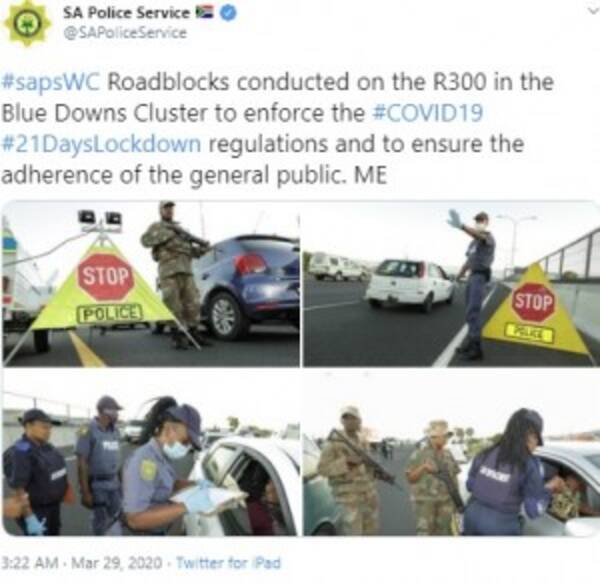Click the South African flag emoji
The width and height of the screenshot is (600, 584).
(205, 13)
